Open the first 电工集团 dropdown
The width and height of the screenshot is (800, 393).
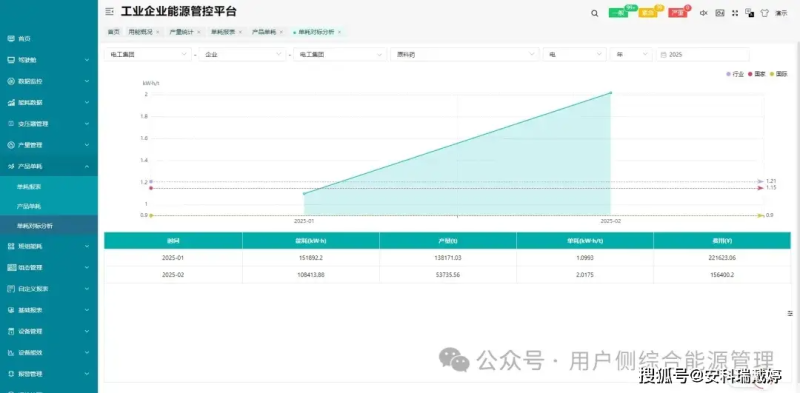pyautogui.click(x=148, y=54)
